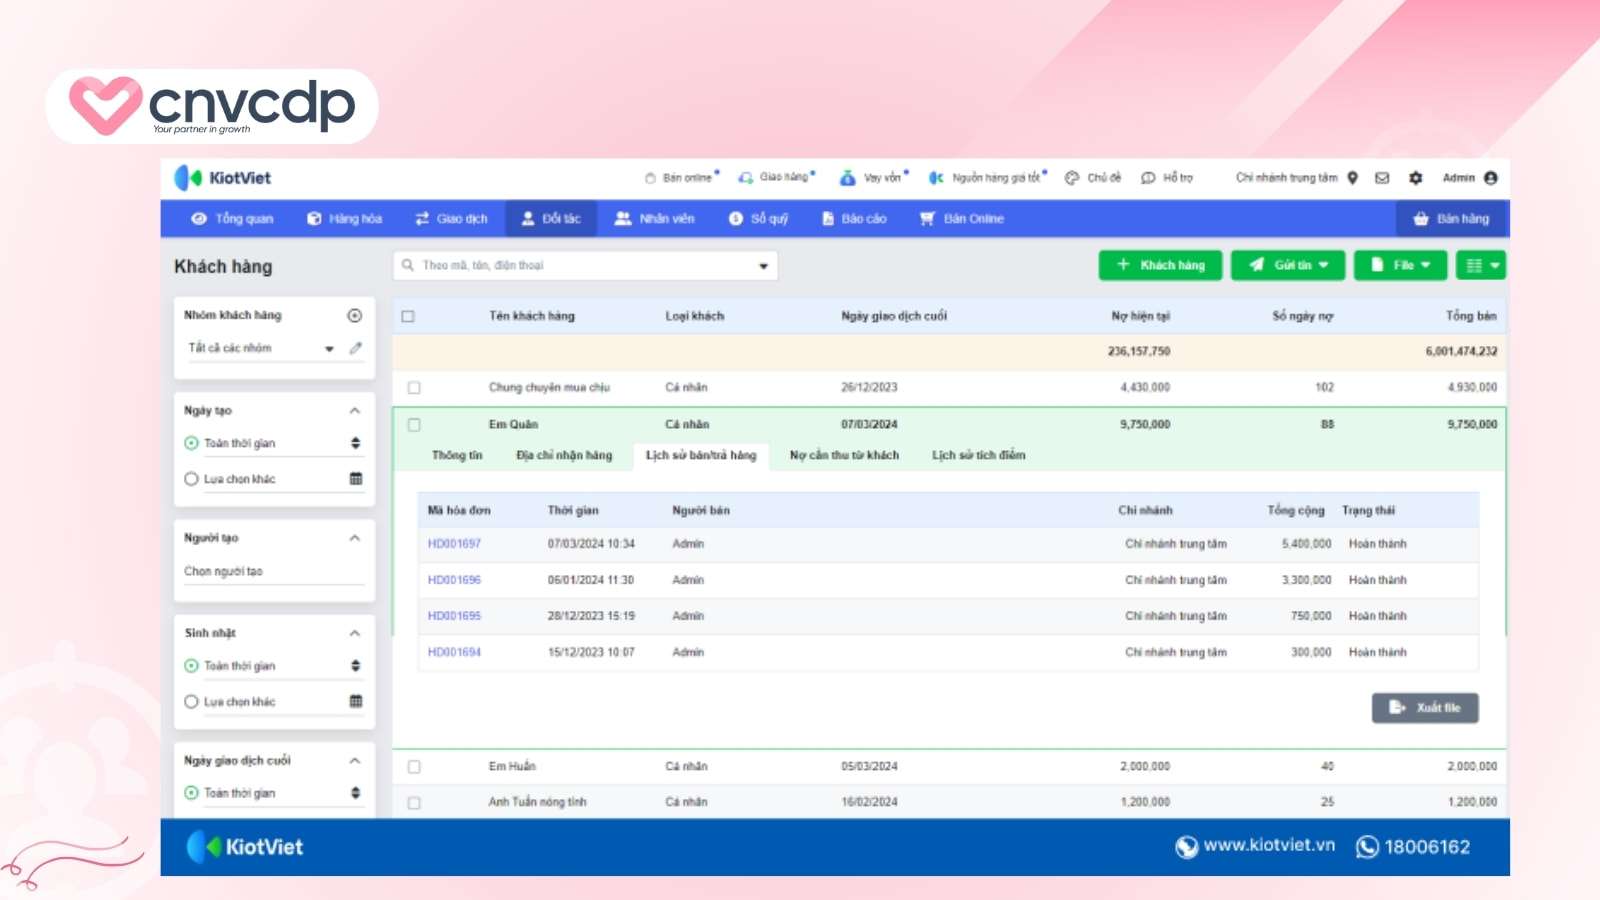The image size is (1600, 900).
Task: Click the Admin user avatar icon
Action: 1491,178
